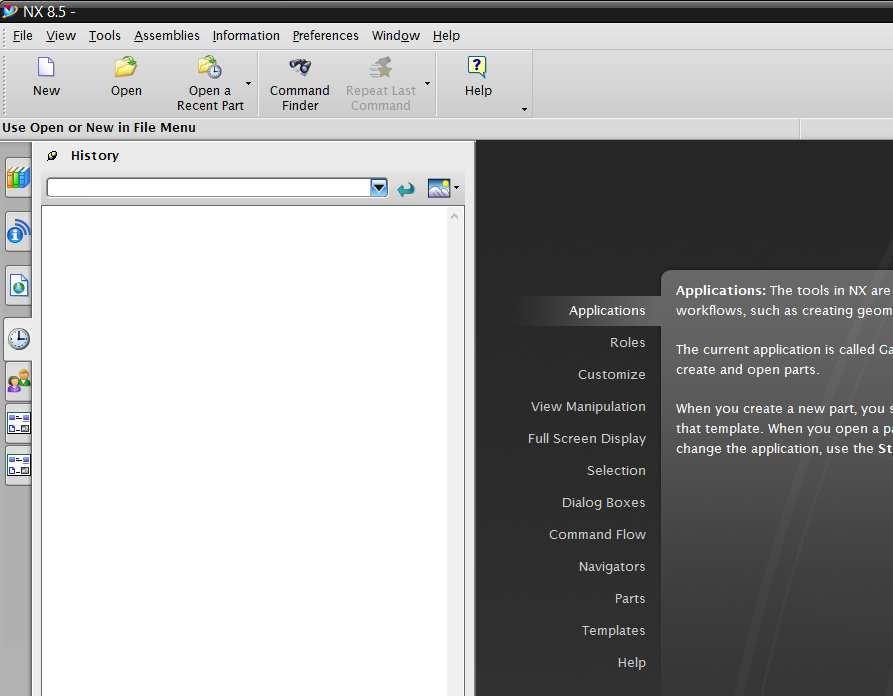This screenshot has width=893, height=696.
Task: Select the Navigators welcome topic
Action: coord(612,567)
